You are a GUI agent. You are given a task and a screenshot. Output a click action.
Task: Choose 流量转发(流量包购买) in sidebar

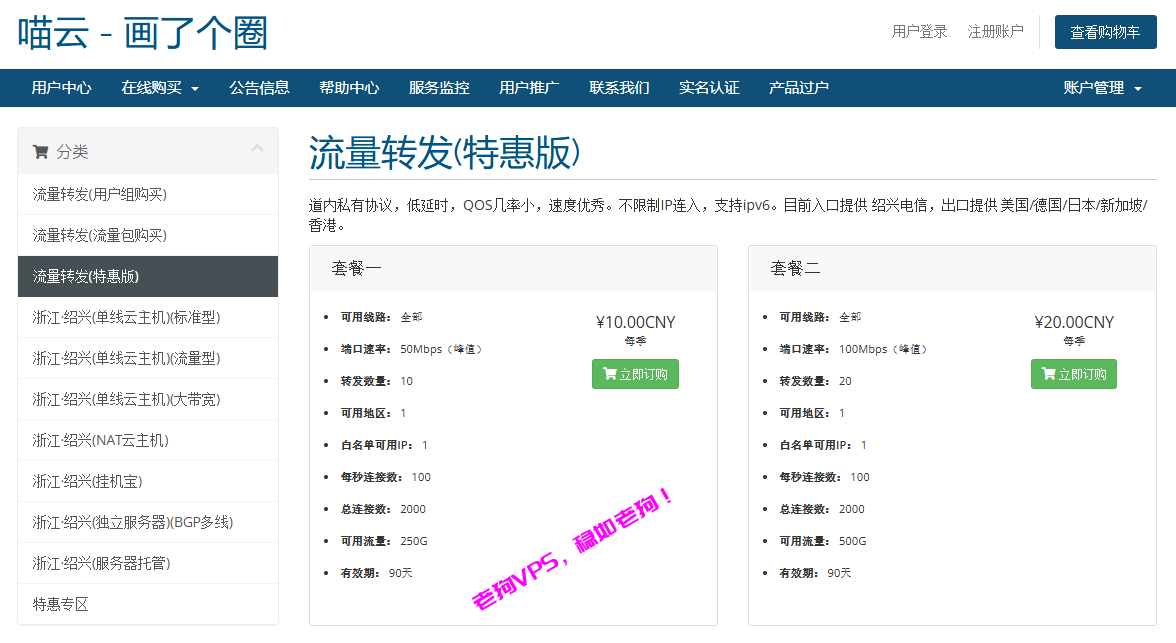tap(100, 235)
